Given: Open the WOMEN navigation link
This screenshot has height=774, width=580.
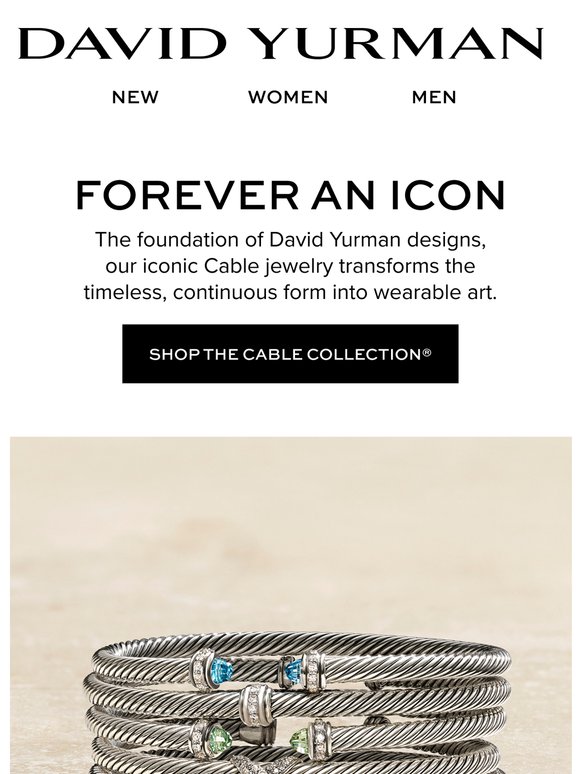Looking at the screenshot, I should [x=288, y=97].
